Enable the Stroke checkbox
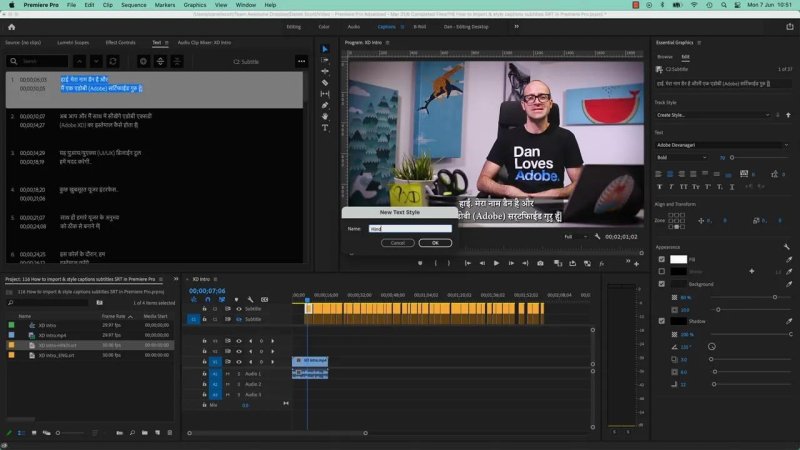Image resolution: width=800 pixels, height=450 pixels. pyautogui.click(x=662, y=271)
